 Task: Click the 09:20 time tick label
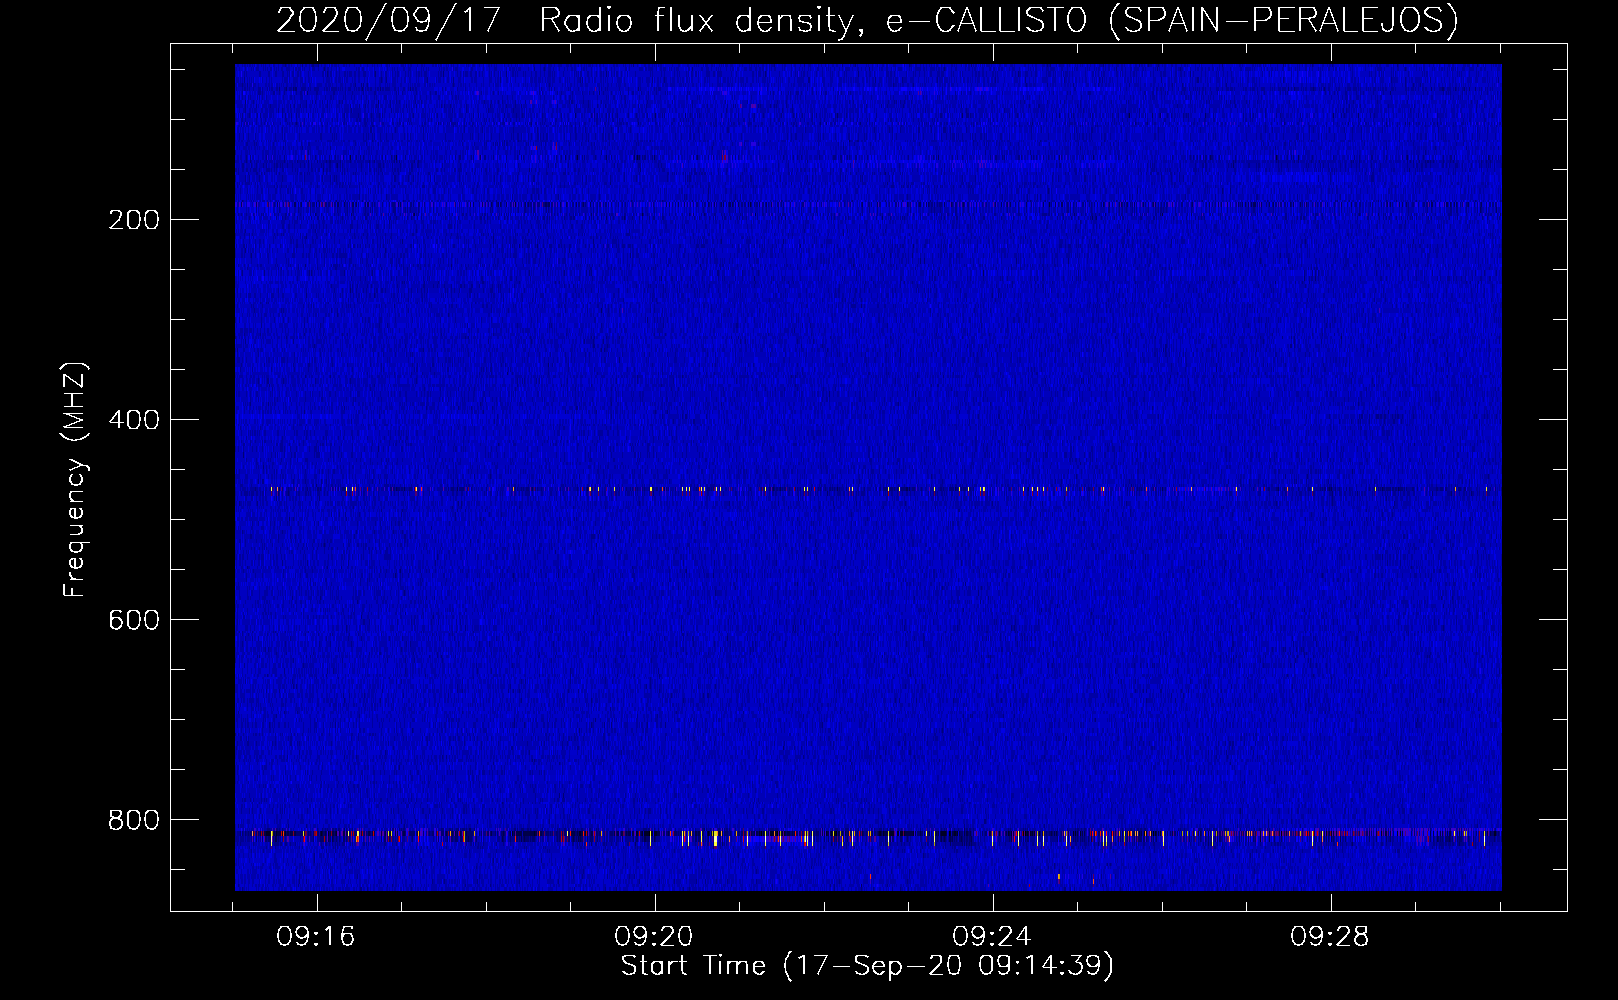point(654,937)
